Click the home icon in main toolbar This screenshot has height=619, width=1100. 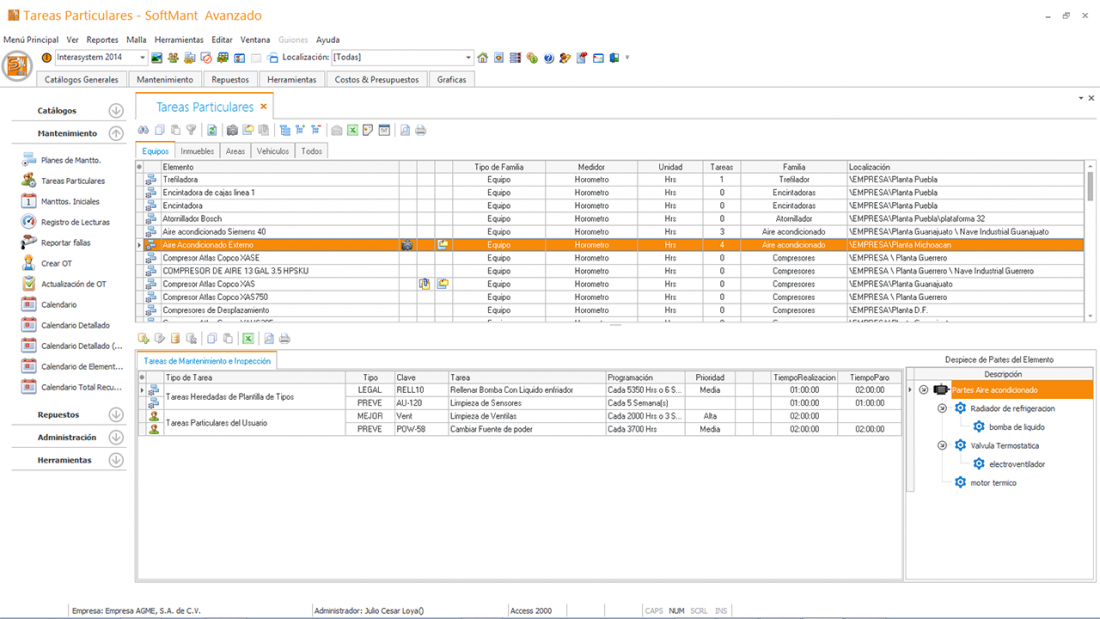point(483,58)
